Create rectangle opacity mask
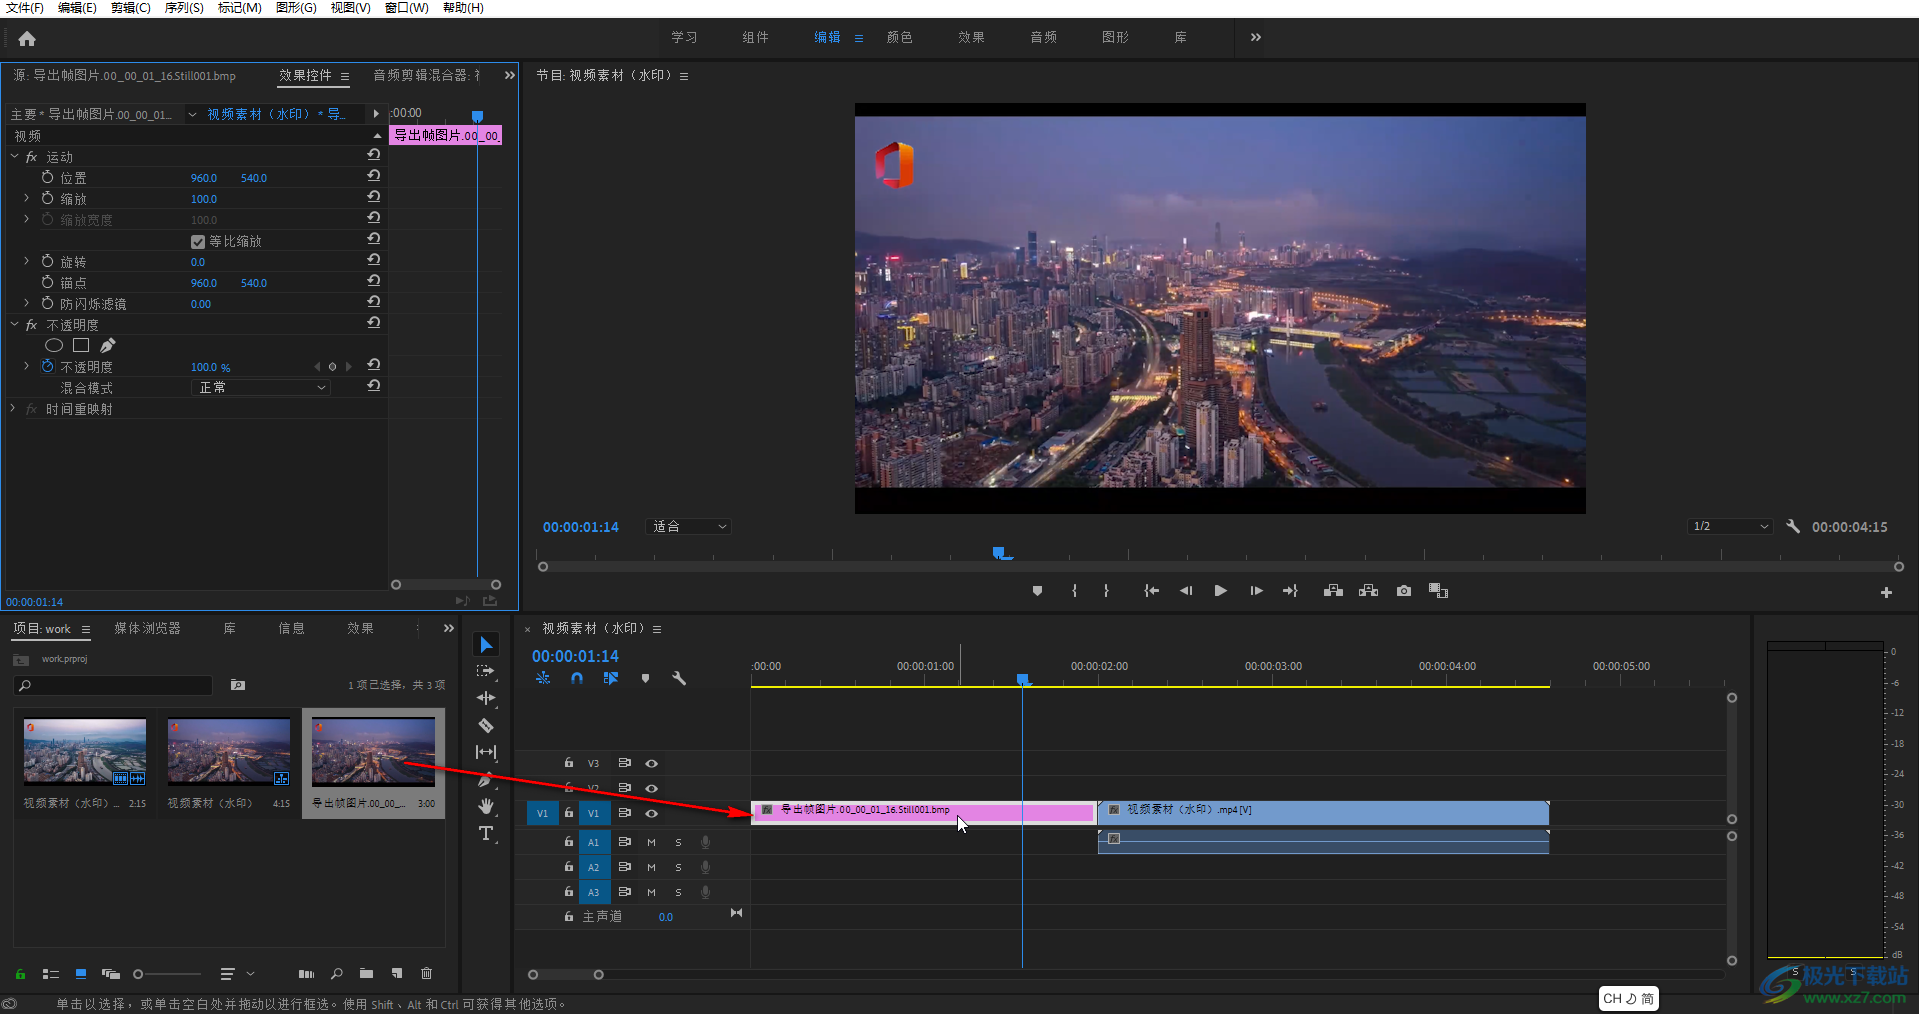Viewport: 1919px width, 1014px height. [81, 345]
